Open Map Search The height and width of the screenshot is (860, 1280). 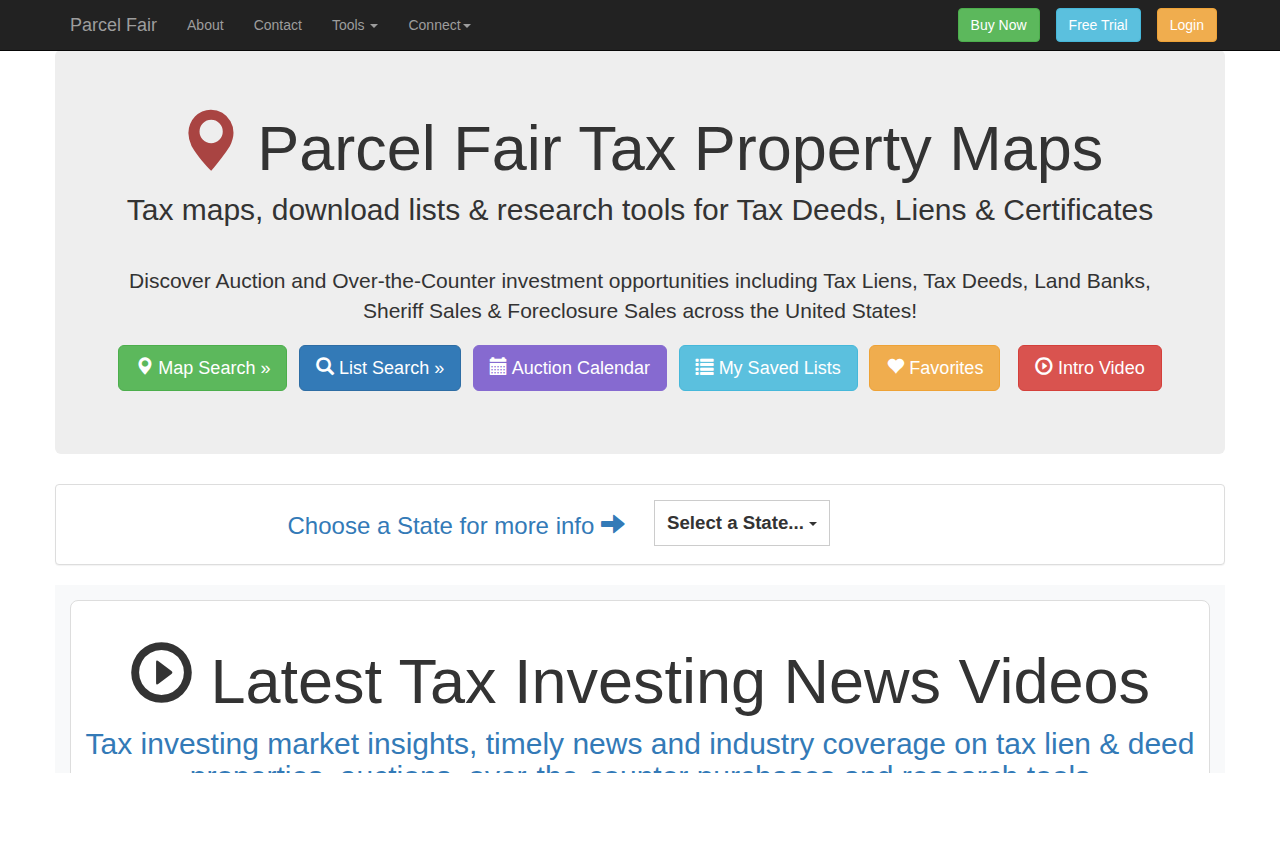pyautogui.click(x=202, y=368)
